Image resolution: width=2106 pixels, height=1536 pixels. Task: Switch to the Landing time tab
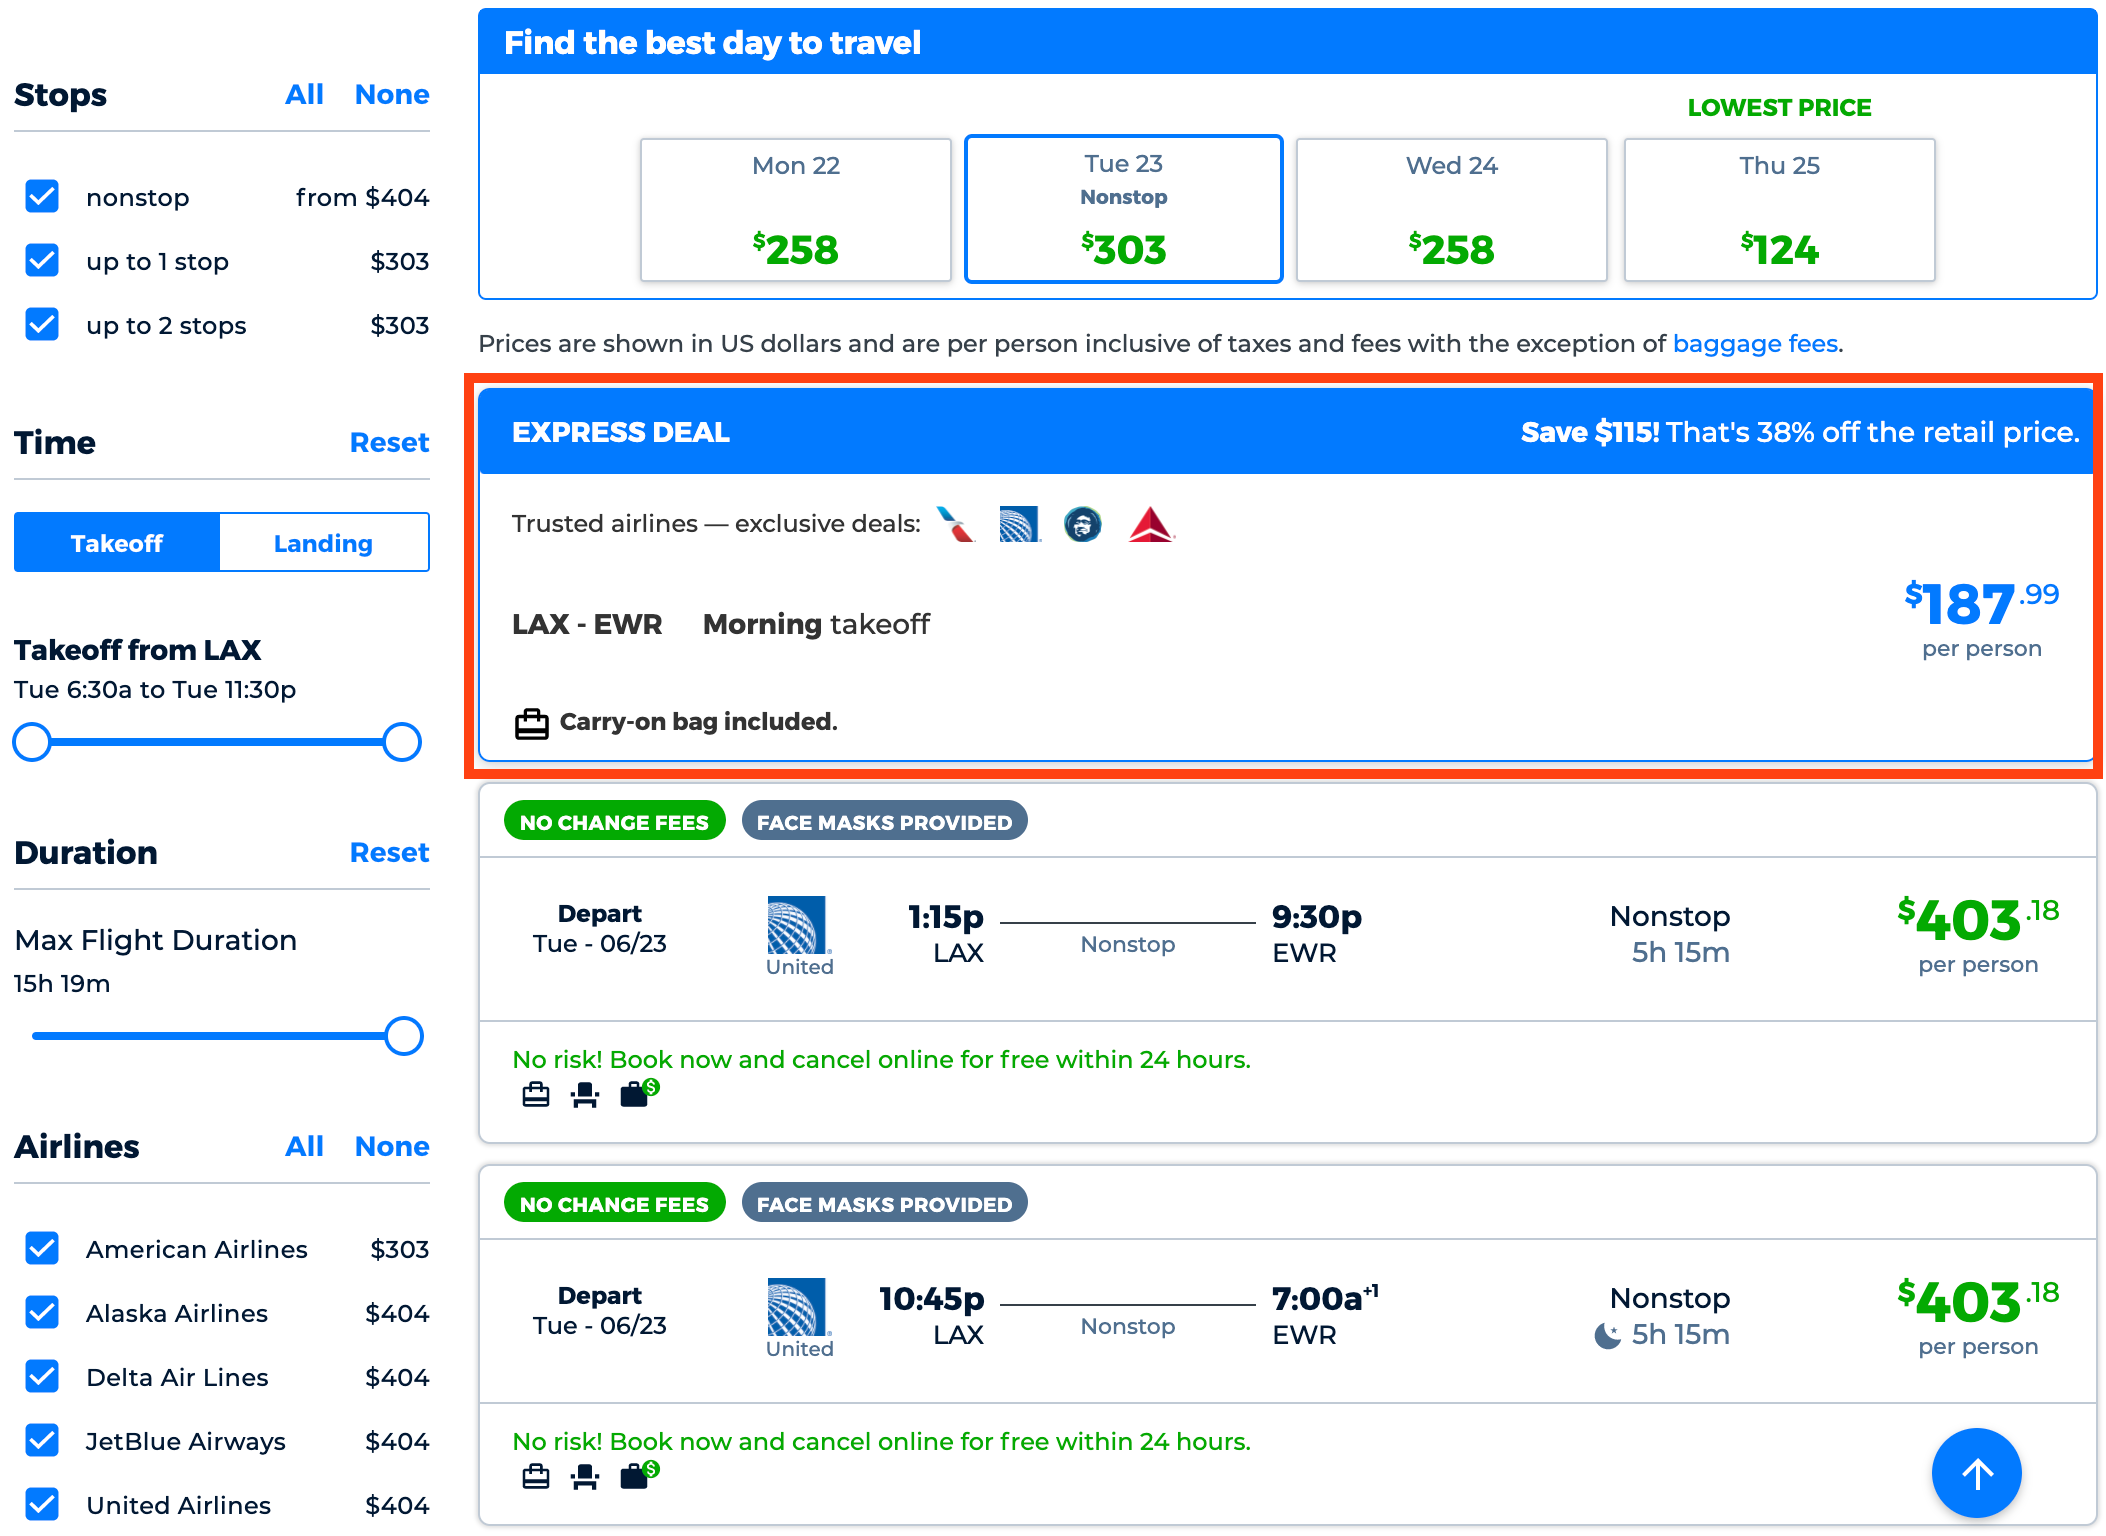324,543
